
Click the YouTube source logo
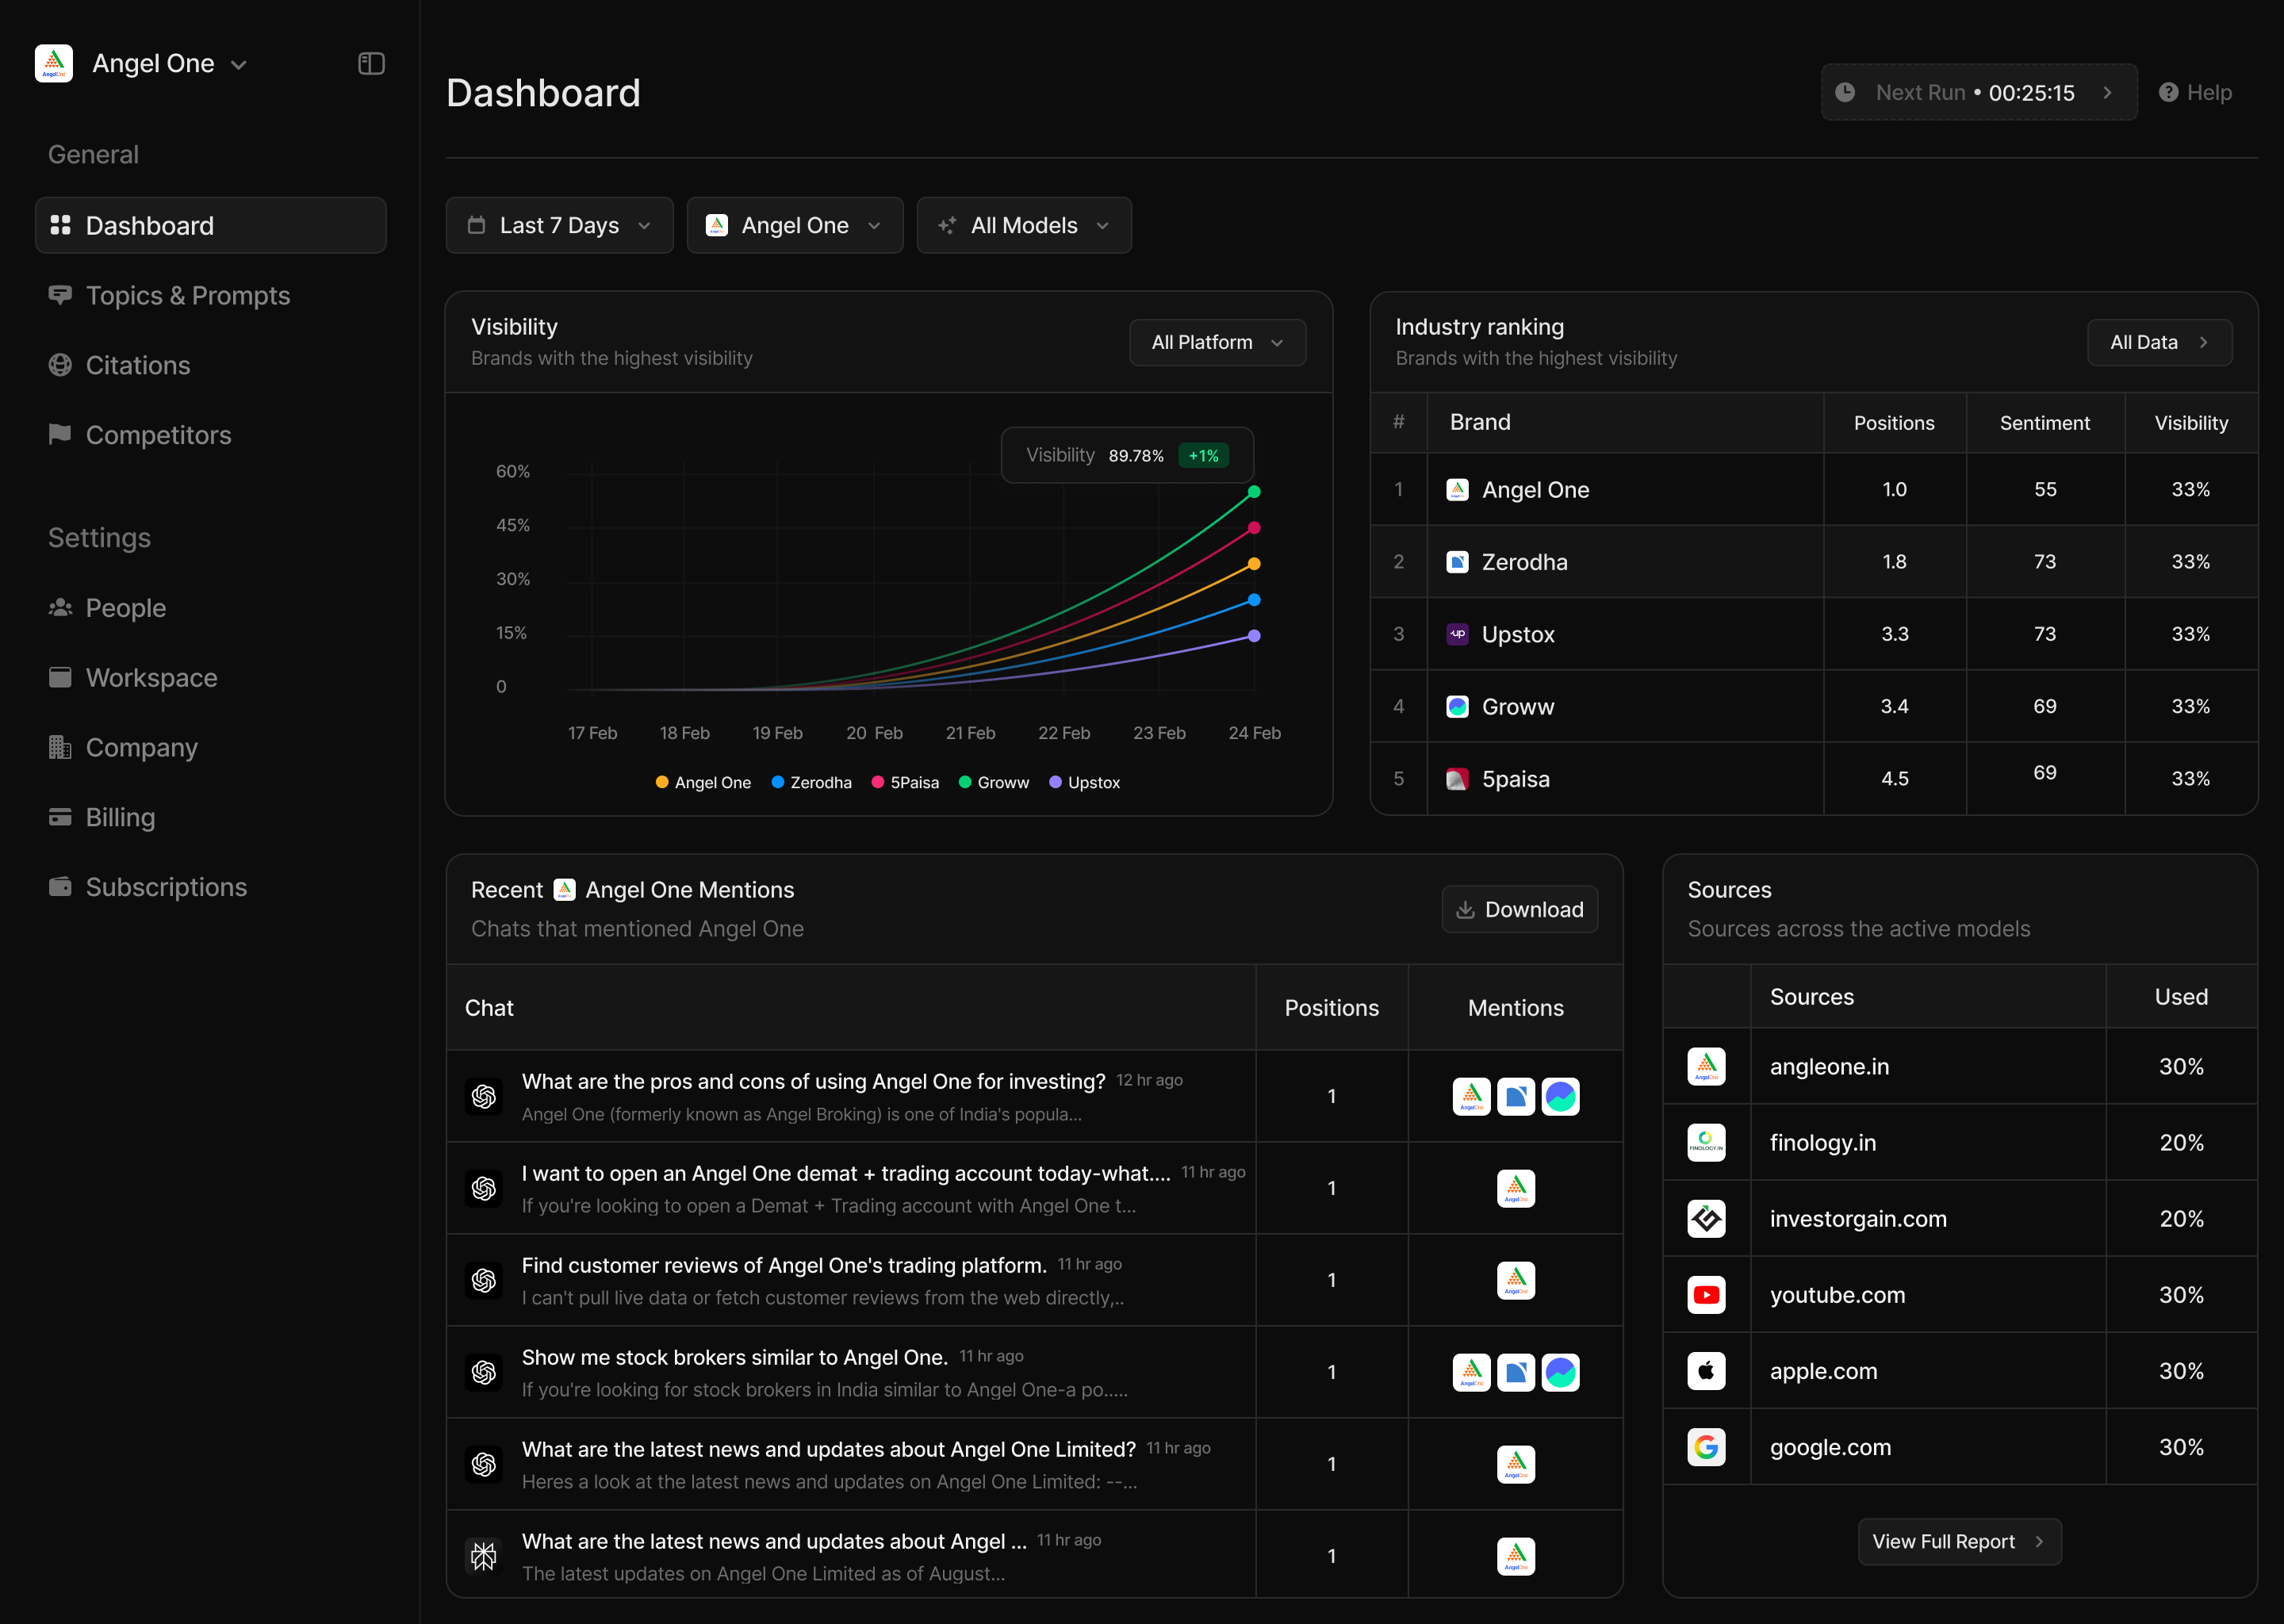[1706, 1295]
